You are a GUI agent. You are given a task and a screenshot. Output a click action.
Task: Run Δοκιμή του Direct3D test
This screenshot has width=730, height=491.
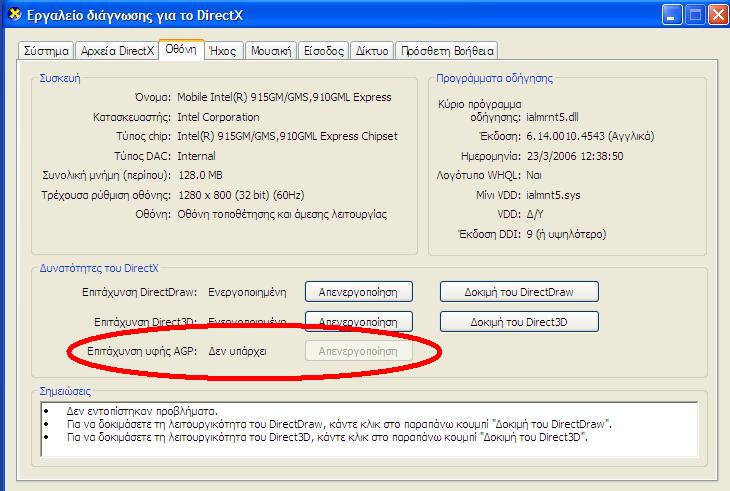(x=519, y=322)
